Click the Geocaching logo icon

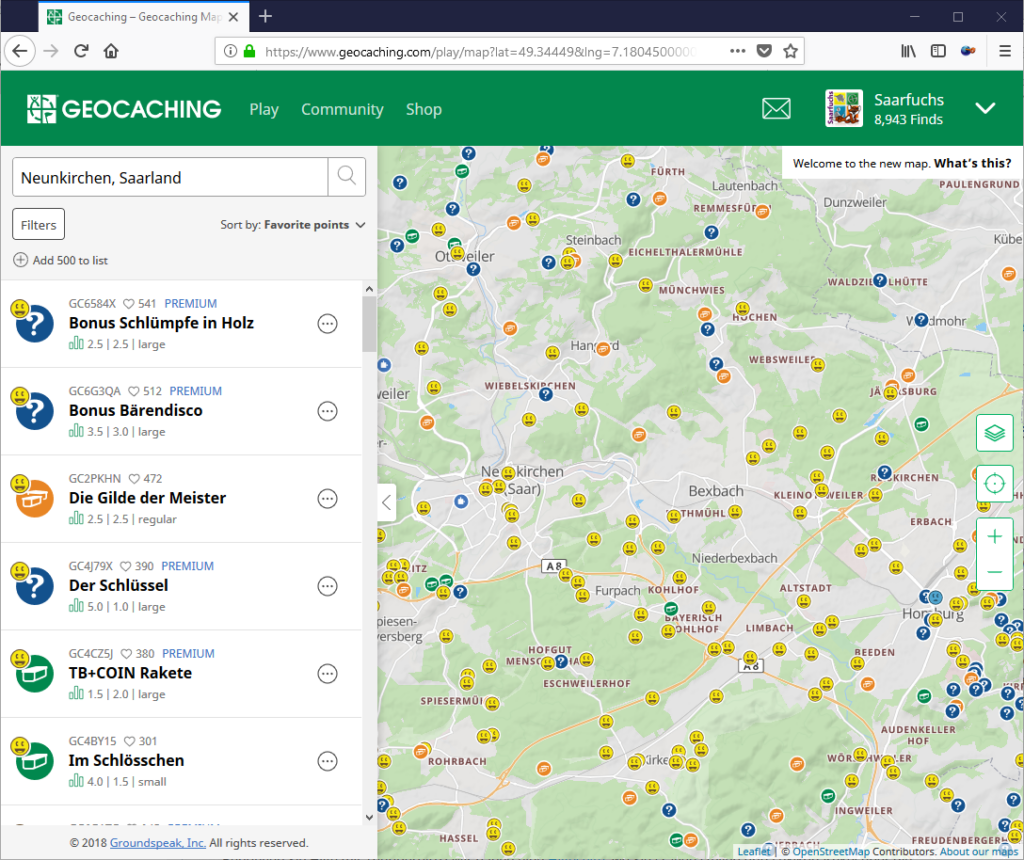pyautogui.click(x=41, y=108)
